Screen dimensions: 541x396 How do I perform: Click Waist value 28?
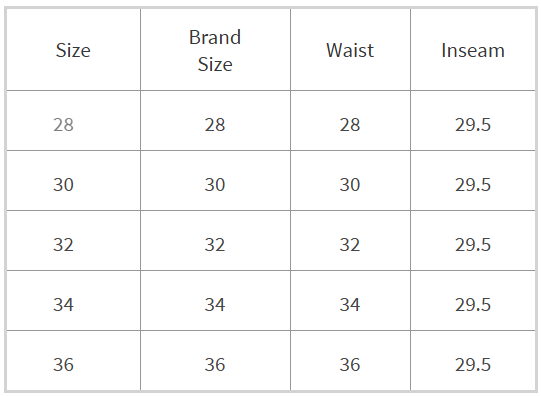pyautogui.click(x=350, y=125)
